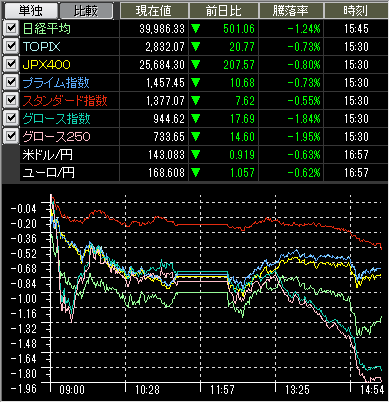Screen dimensions: 390x403
Task: Click the 騰落率 column header
Action: [x=291, y=11]
